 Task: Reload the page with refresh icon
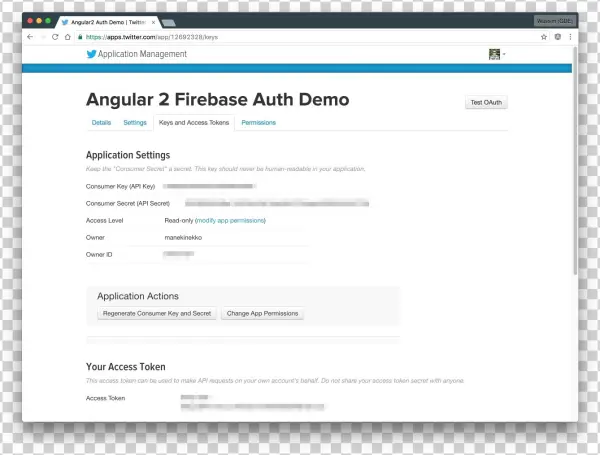(55, 37)
